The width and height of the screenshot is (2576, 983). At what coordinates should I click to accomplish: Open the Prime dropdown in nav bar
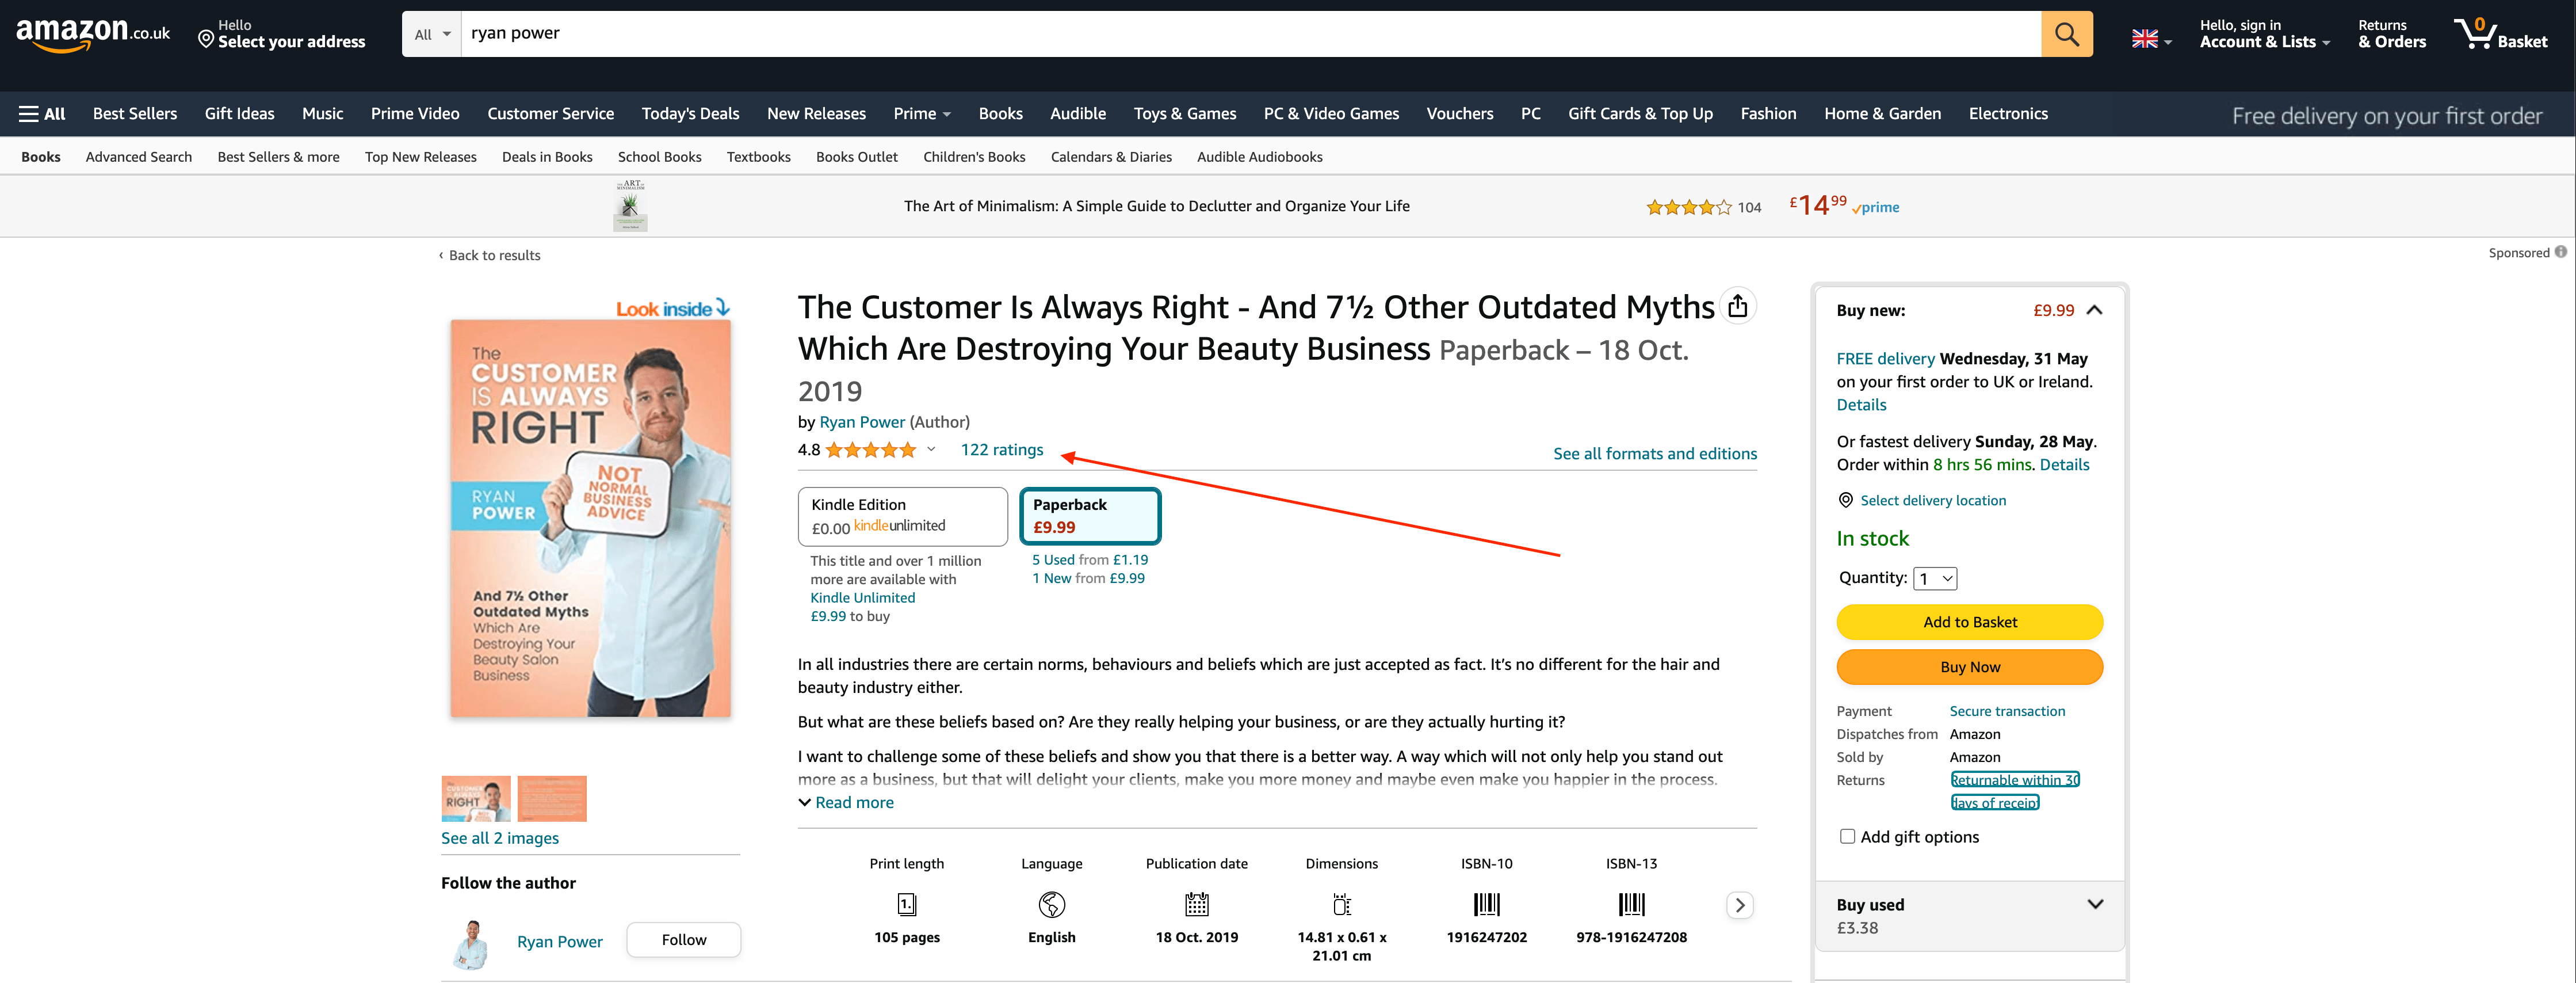(921, 114)
